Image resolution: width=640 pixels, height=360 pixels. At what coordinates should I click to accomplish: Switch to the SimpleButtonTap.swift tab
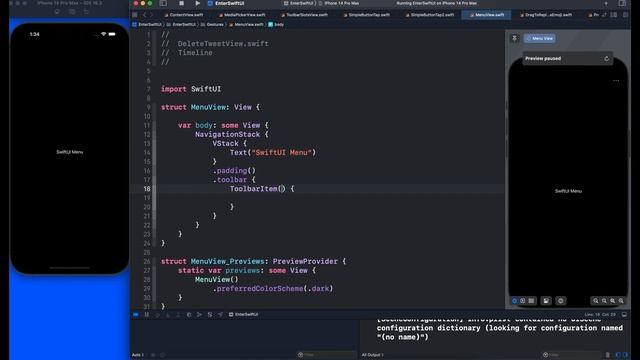367,15
